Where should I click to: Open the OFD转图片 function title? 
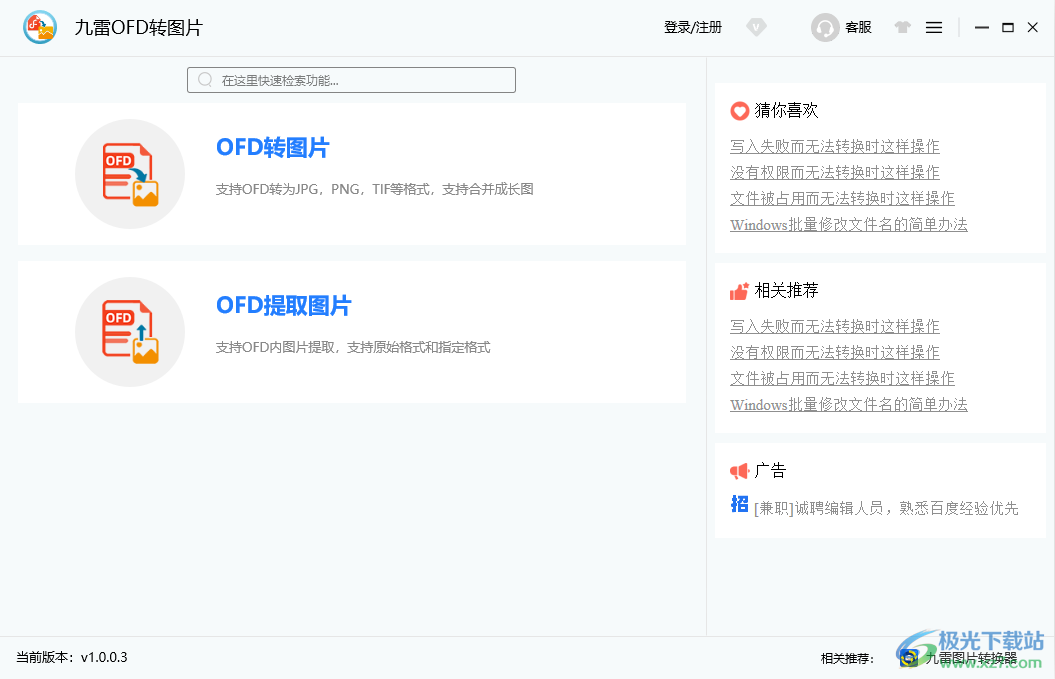coord(272,147)
